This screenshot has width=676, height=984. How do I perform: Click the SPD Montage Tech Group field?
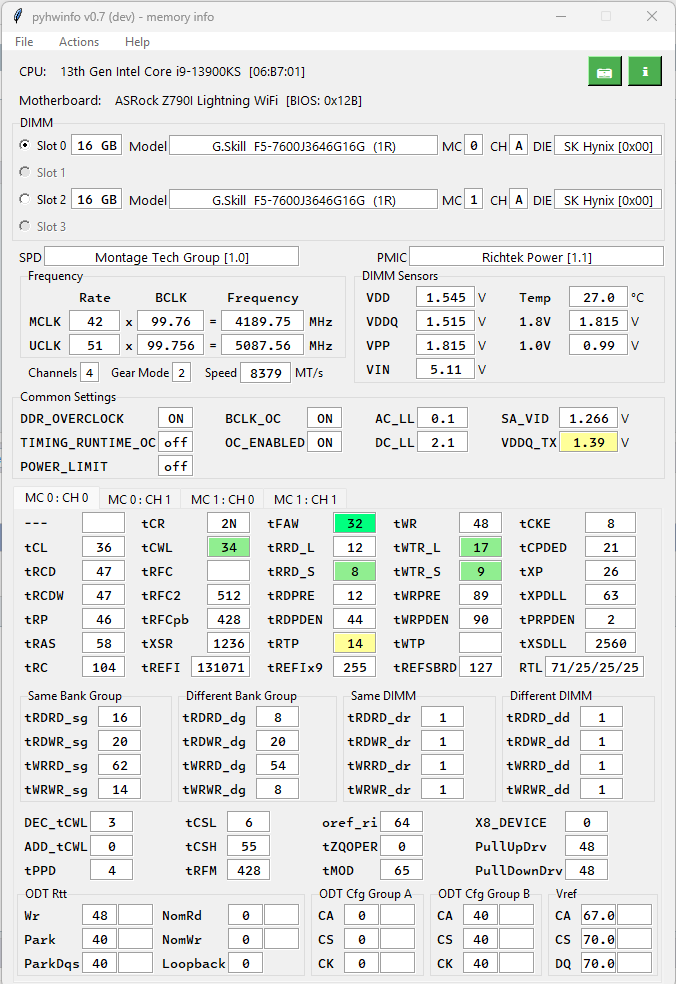point(171,257)
